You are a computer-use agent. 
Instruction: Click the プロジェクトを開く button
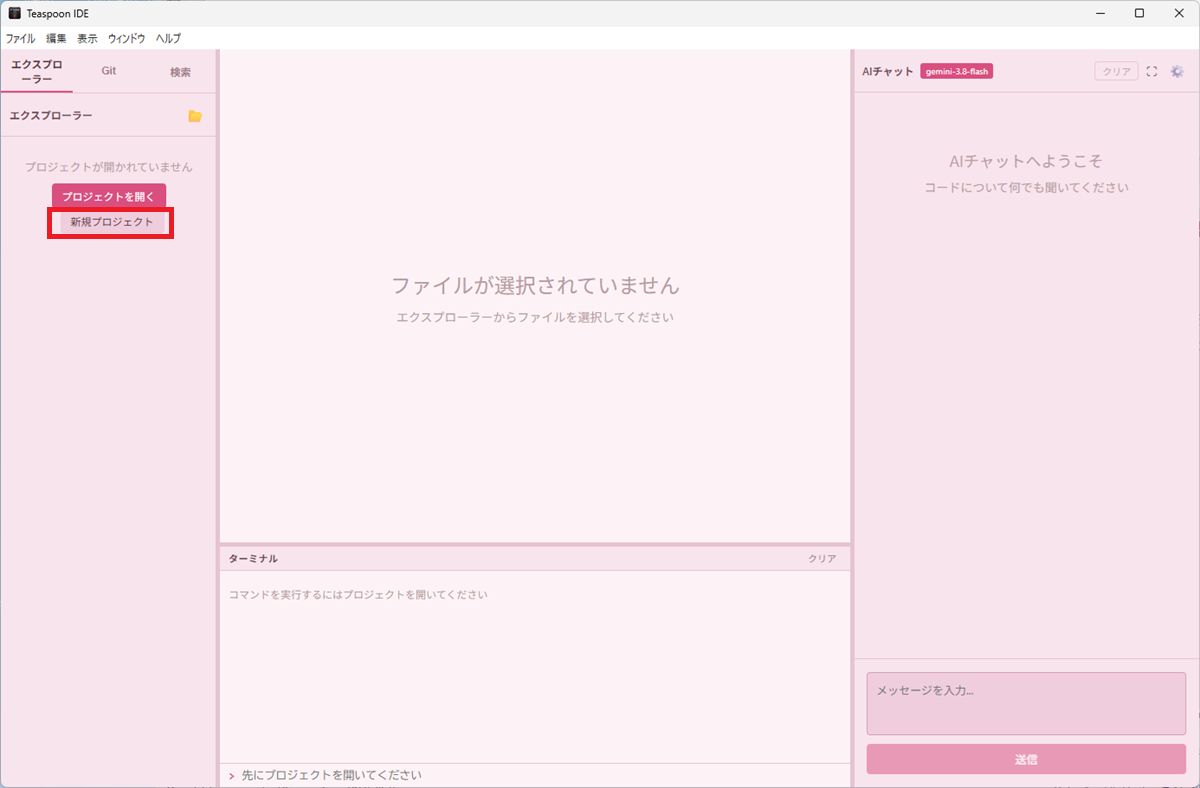coord(109,196)
